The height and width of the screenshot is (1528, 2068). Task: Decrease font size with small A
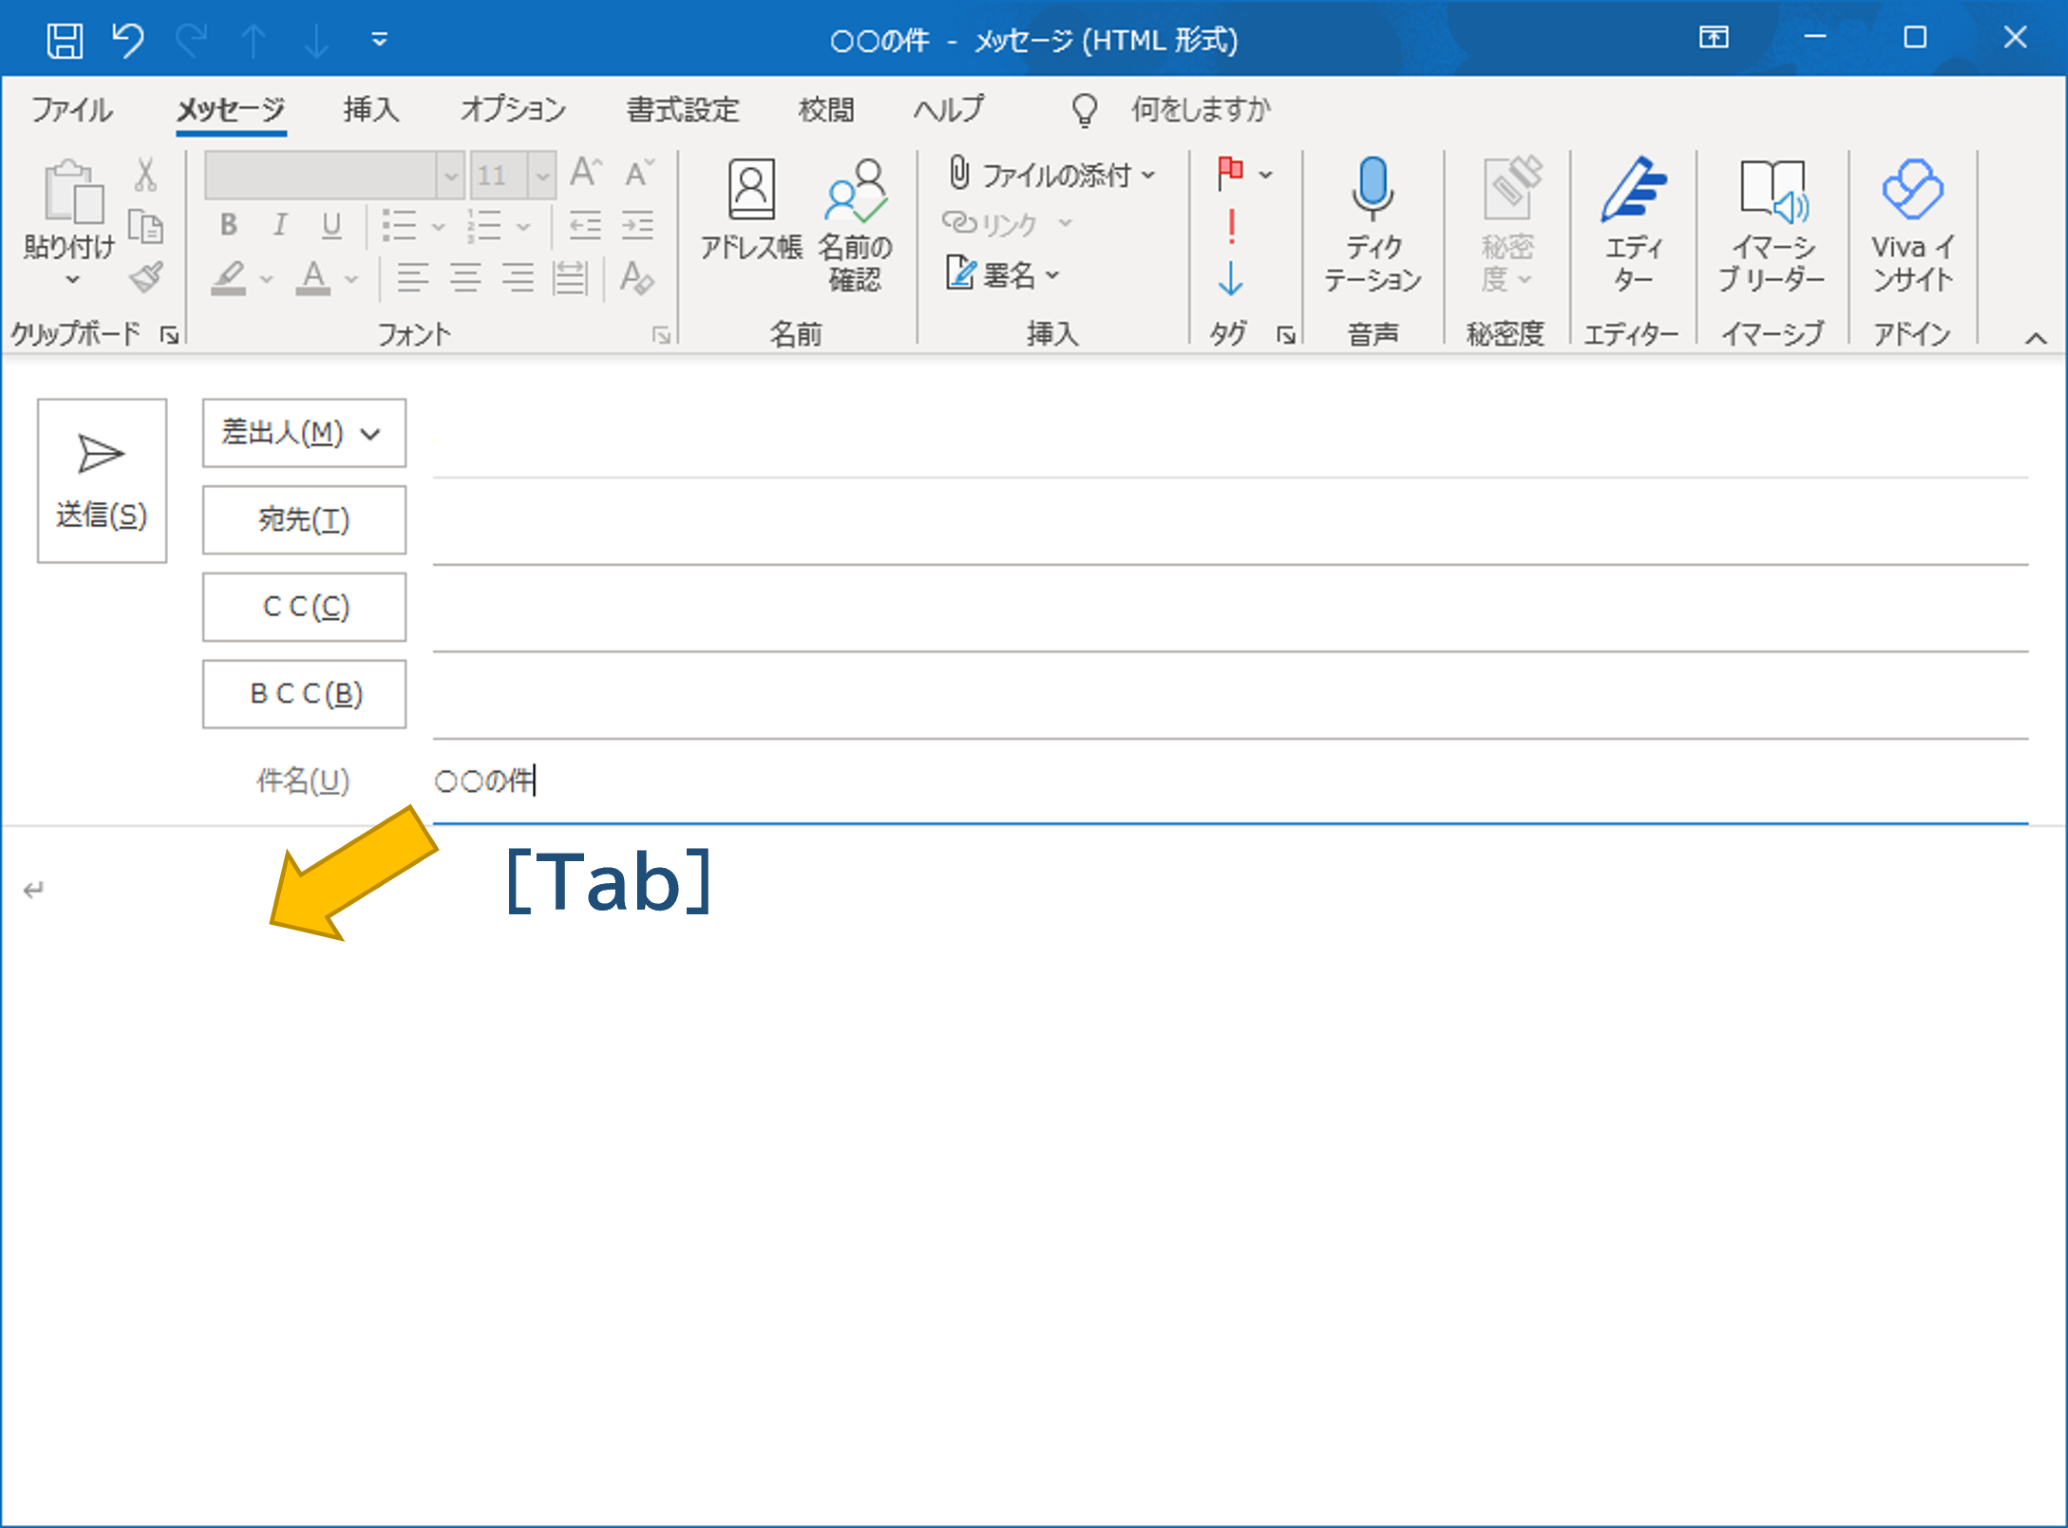[638, 172]
